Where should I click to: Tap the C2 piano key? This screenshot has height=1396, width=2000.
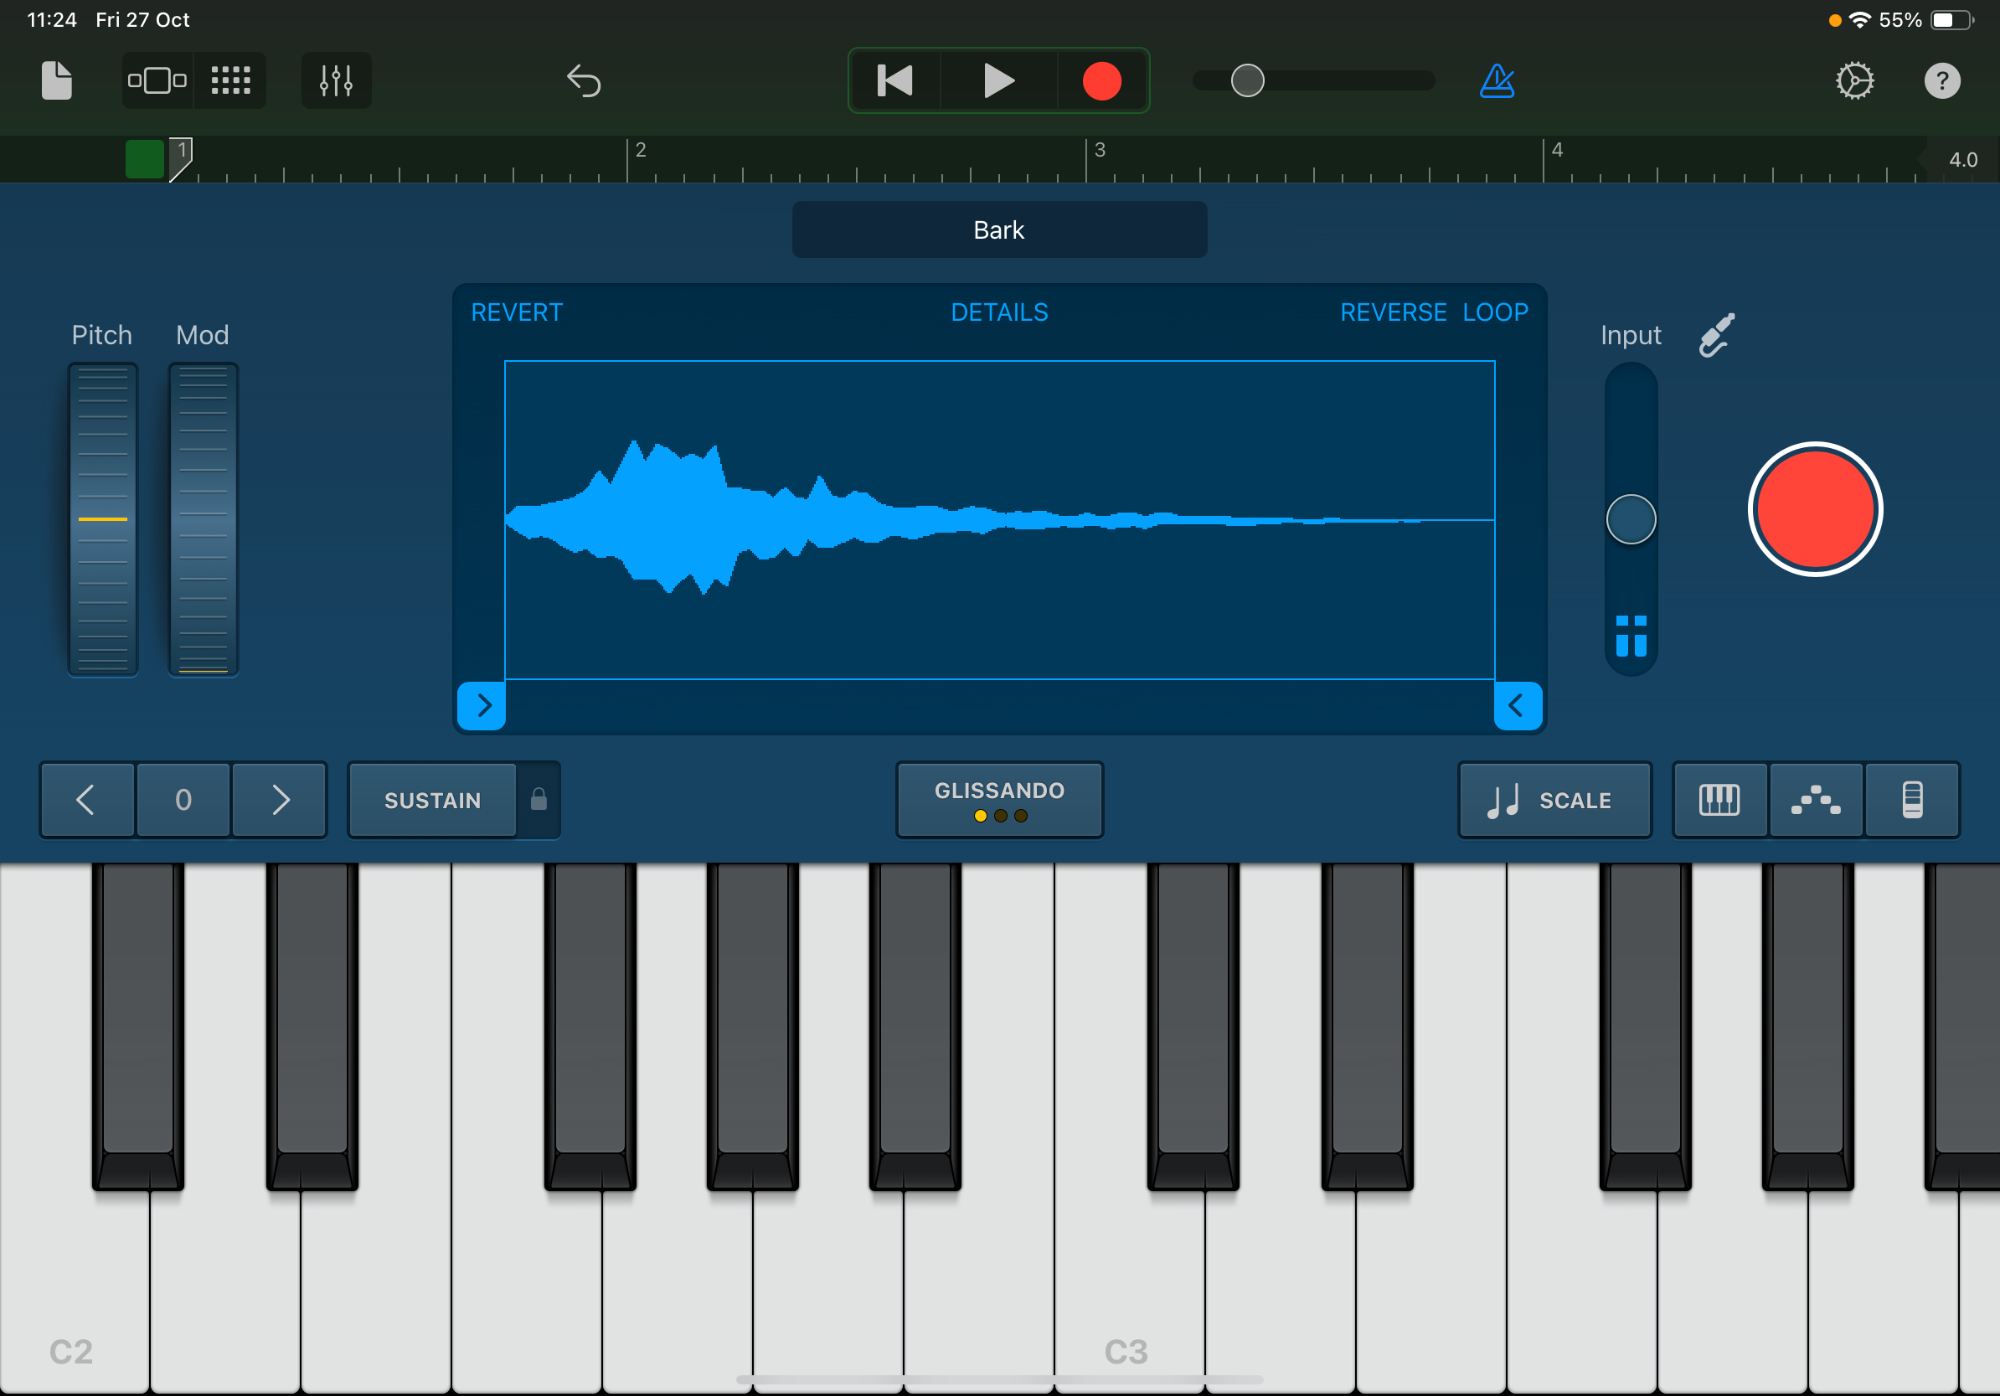tap(74, 1290)
